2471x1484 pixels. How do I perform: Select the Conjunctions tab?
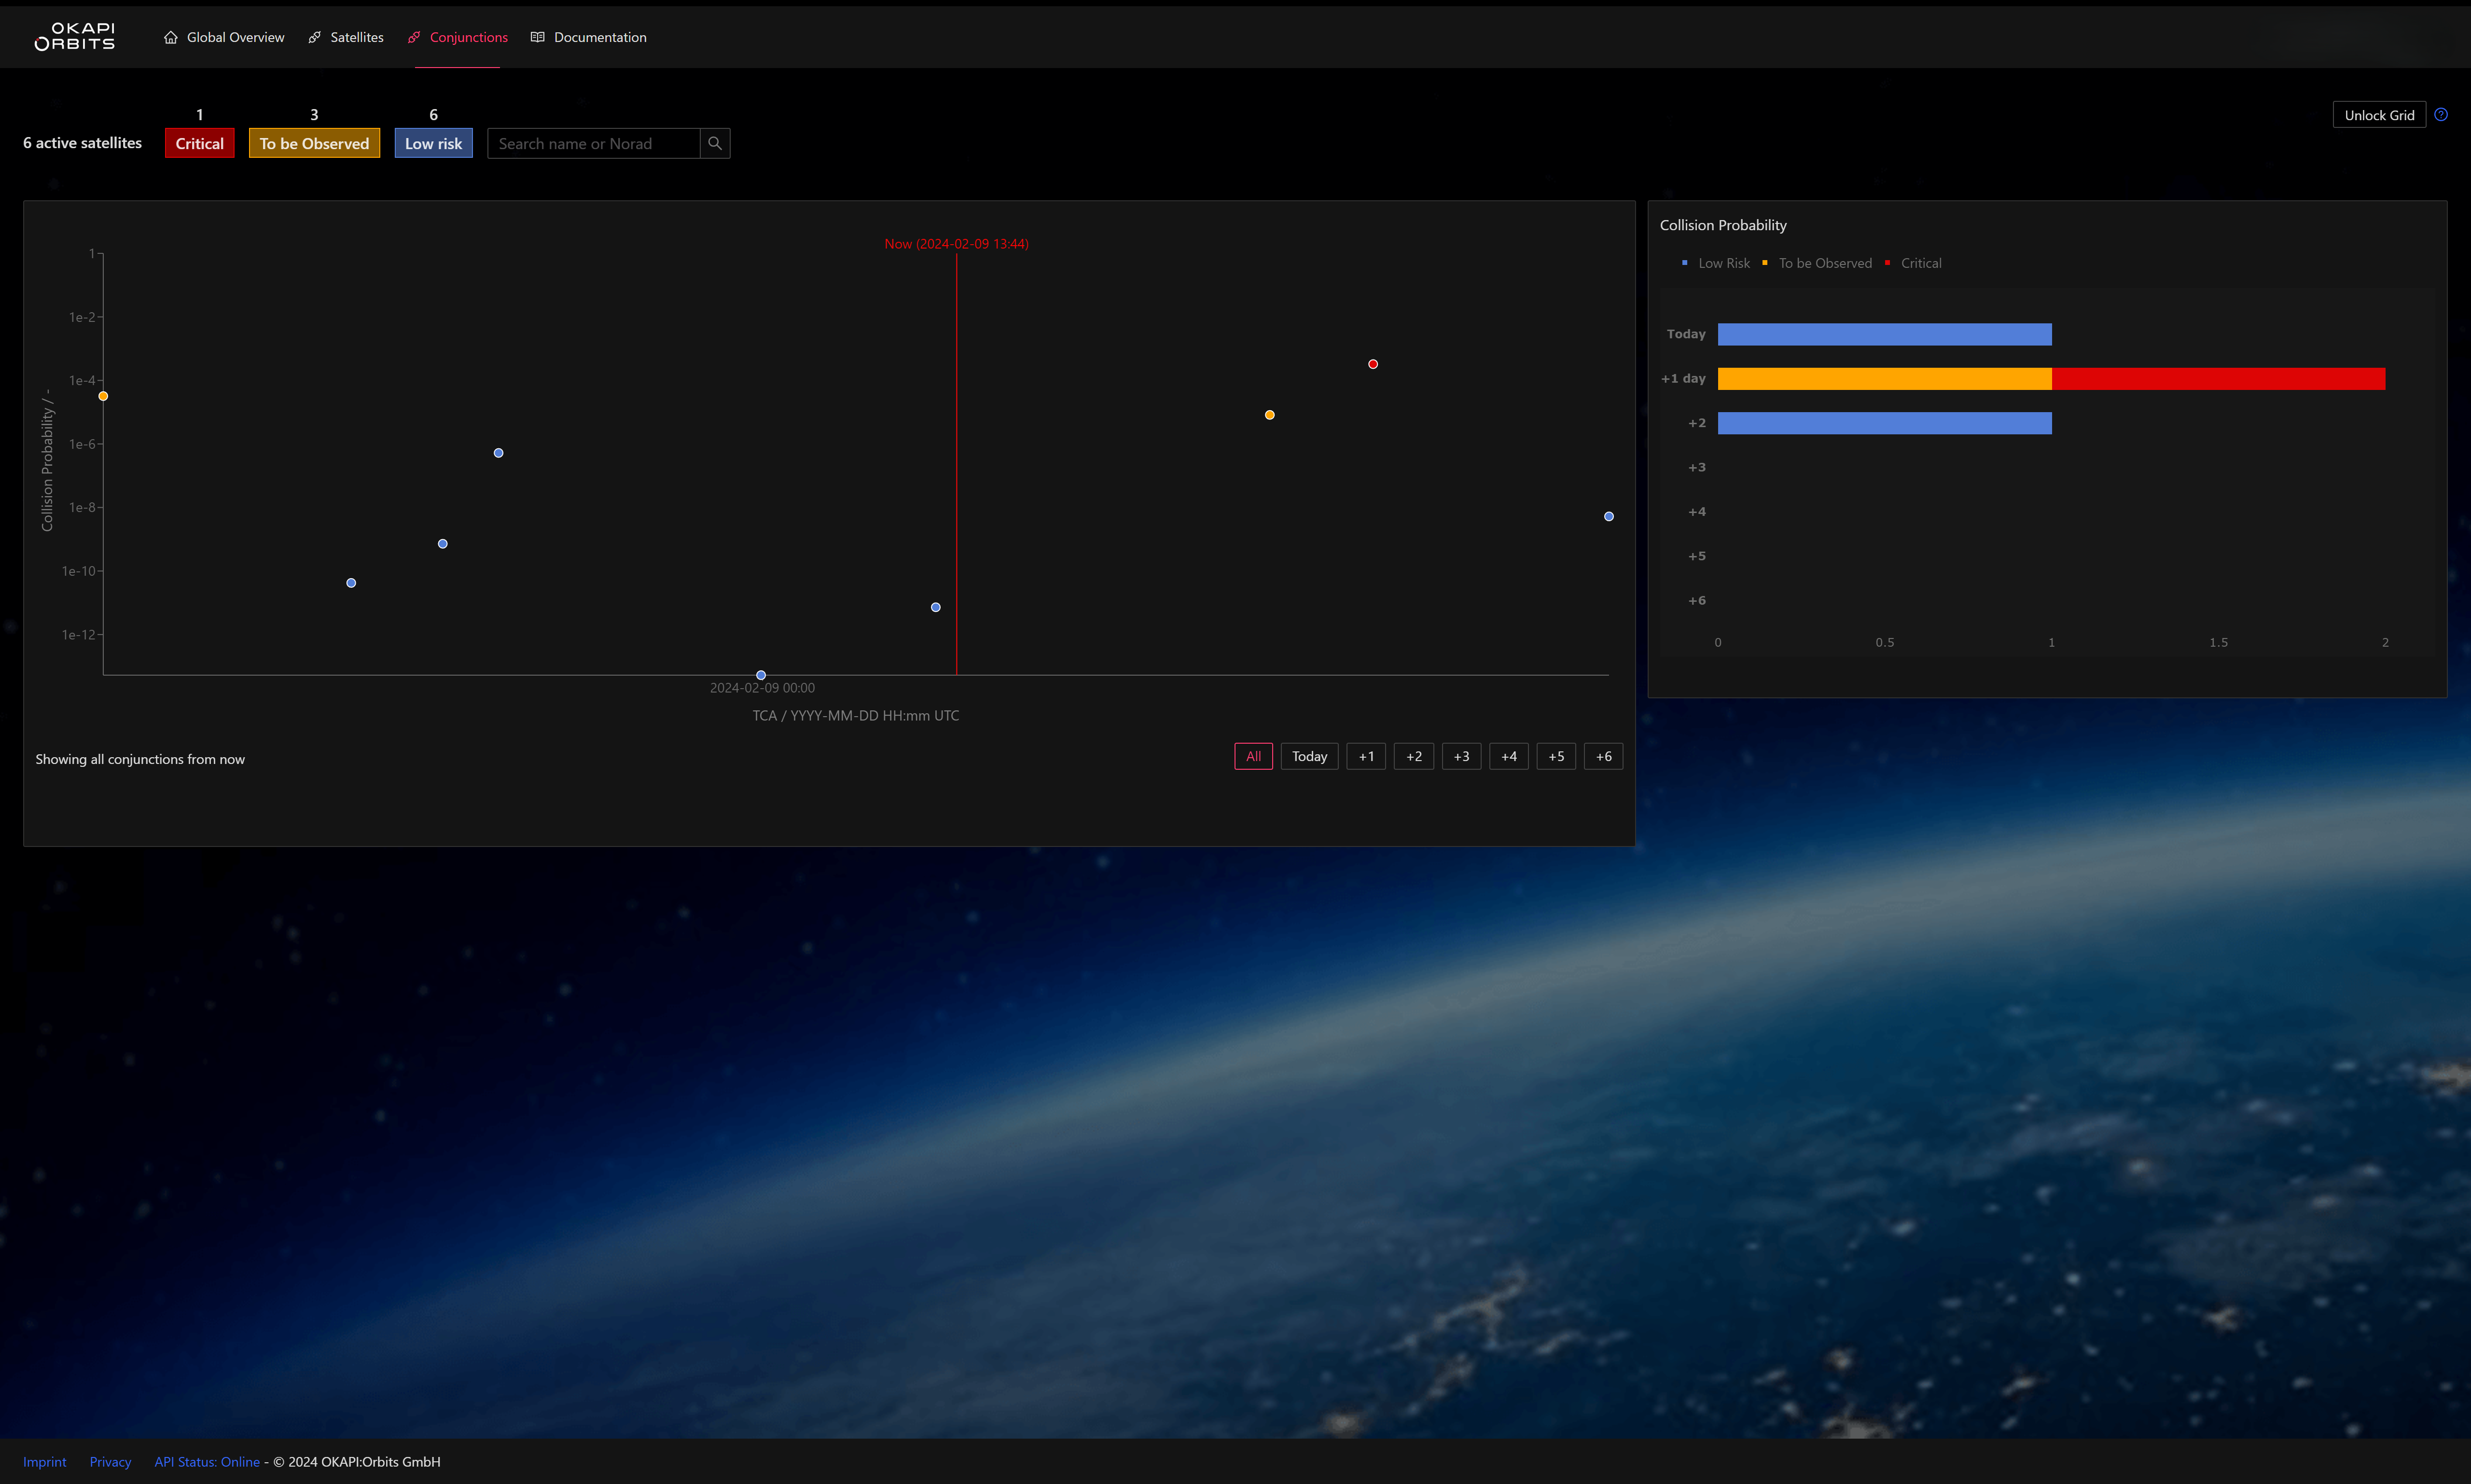458,37
